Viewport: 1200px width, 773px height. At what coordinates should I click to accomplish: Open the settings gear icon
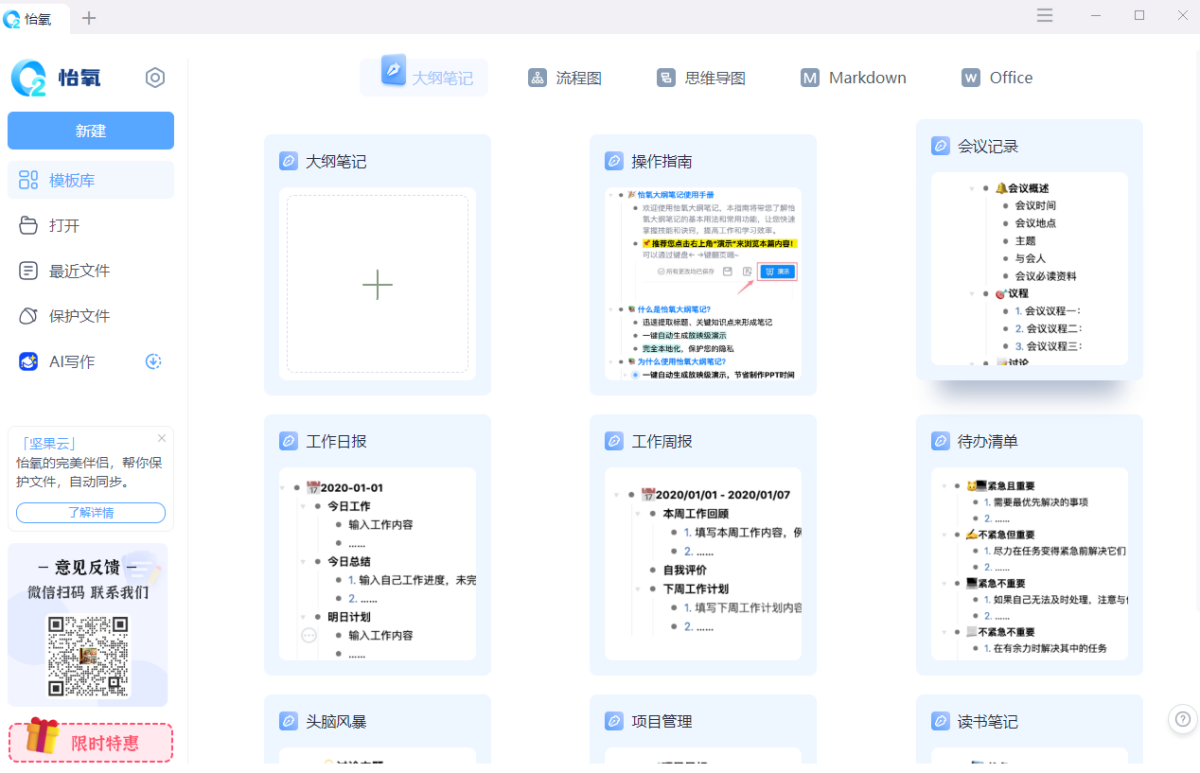tap(155, 76)
